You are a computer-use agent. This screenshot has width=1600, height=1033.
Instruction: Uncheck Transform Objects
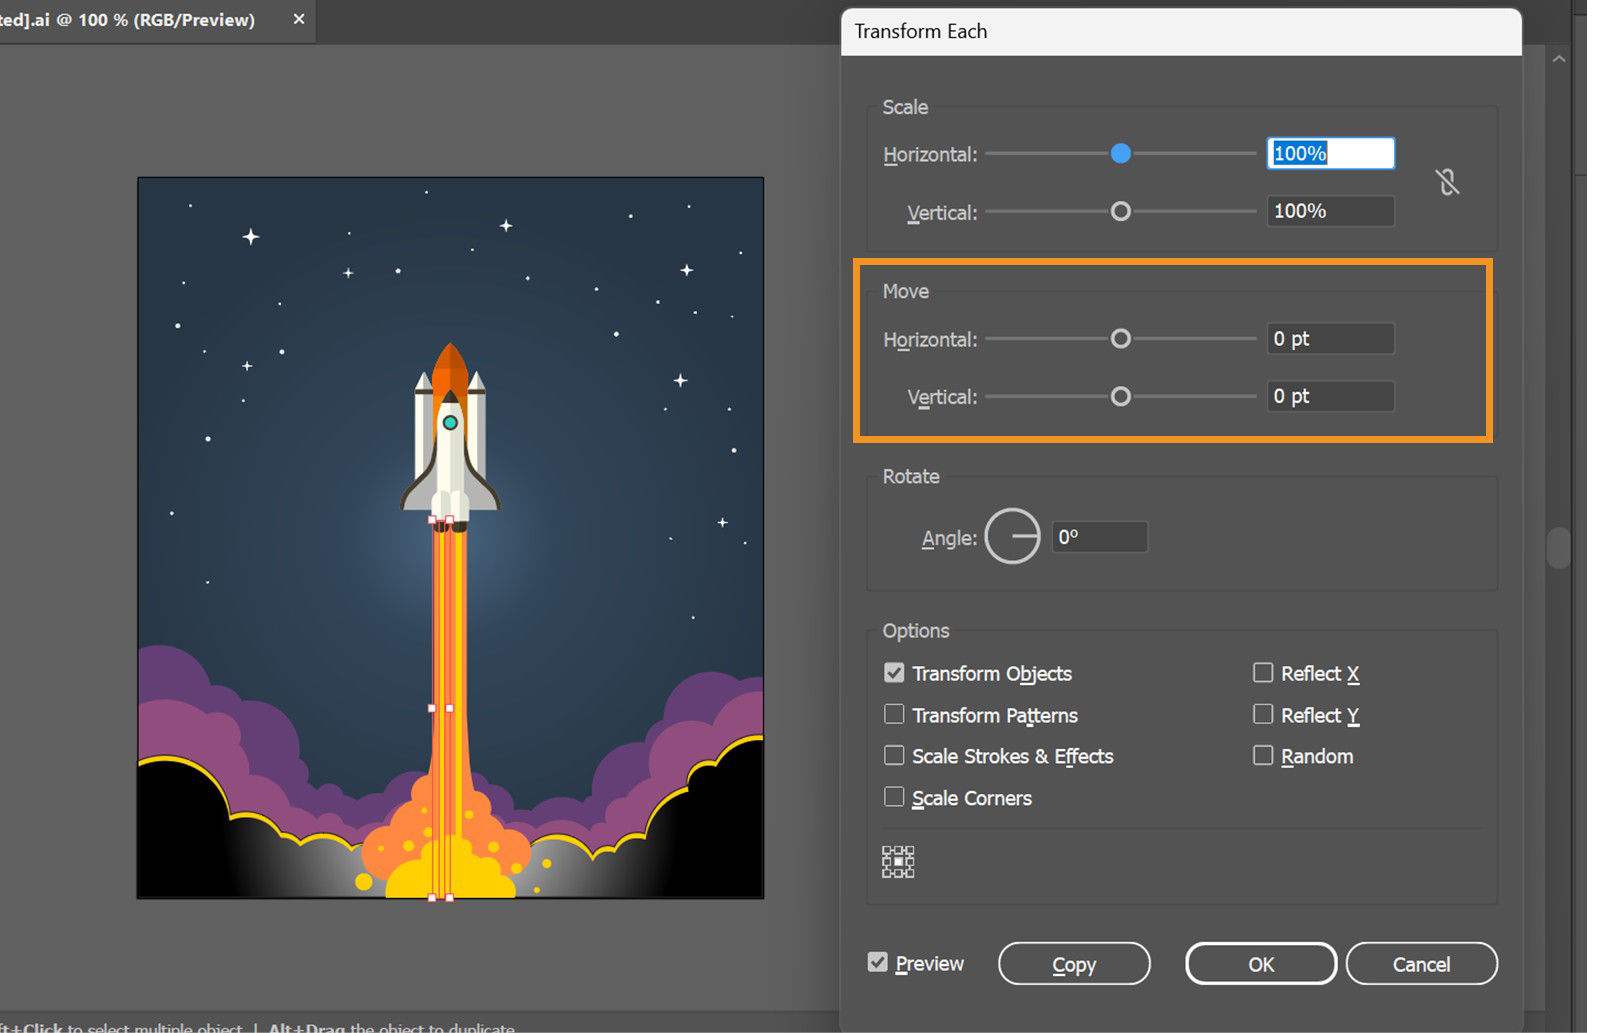point(894,672)
